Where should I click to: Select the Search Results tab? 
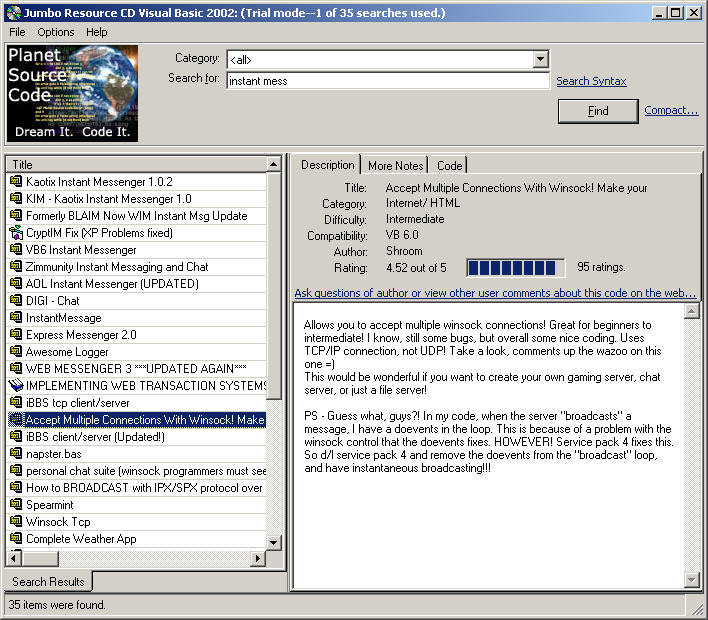(48, 582)
